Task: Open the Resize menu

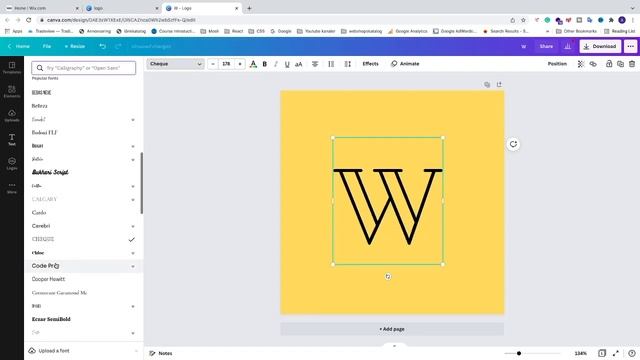Action: click(75, 47)
